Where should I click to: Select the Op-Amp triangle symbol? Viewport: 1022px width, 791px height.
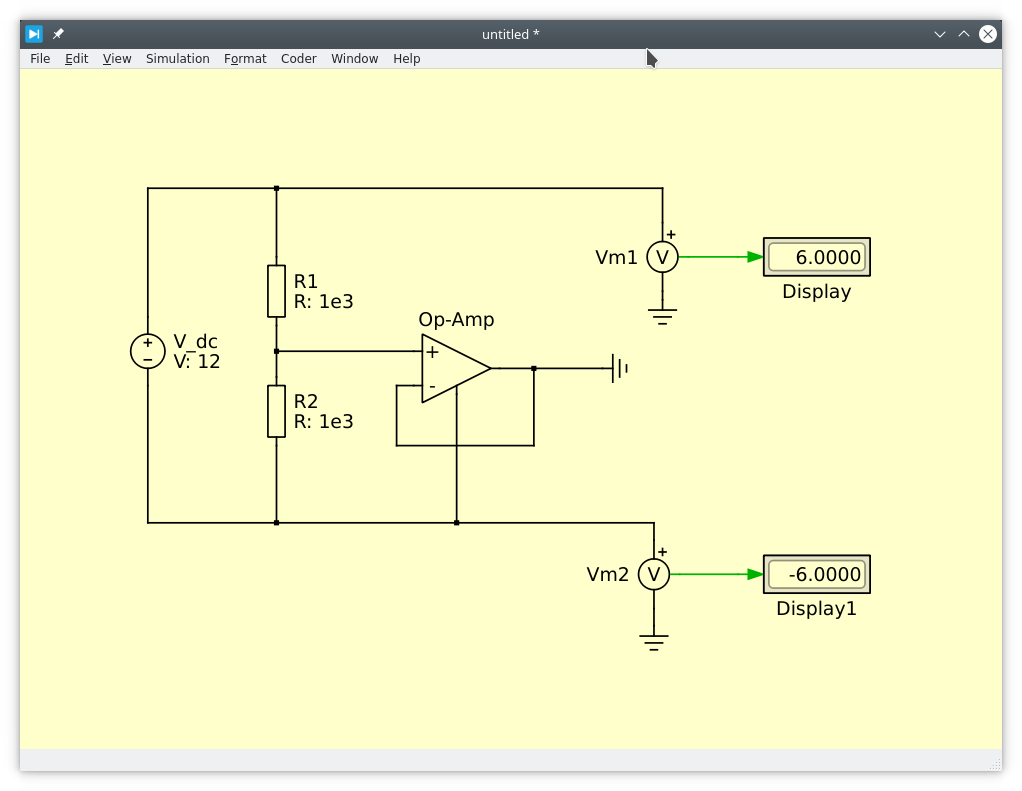coord(453,369)
